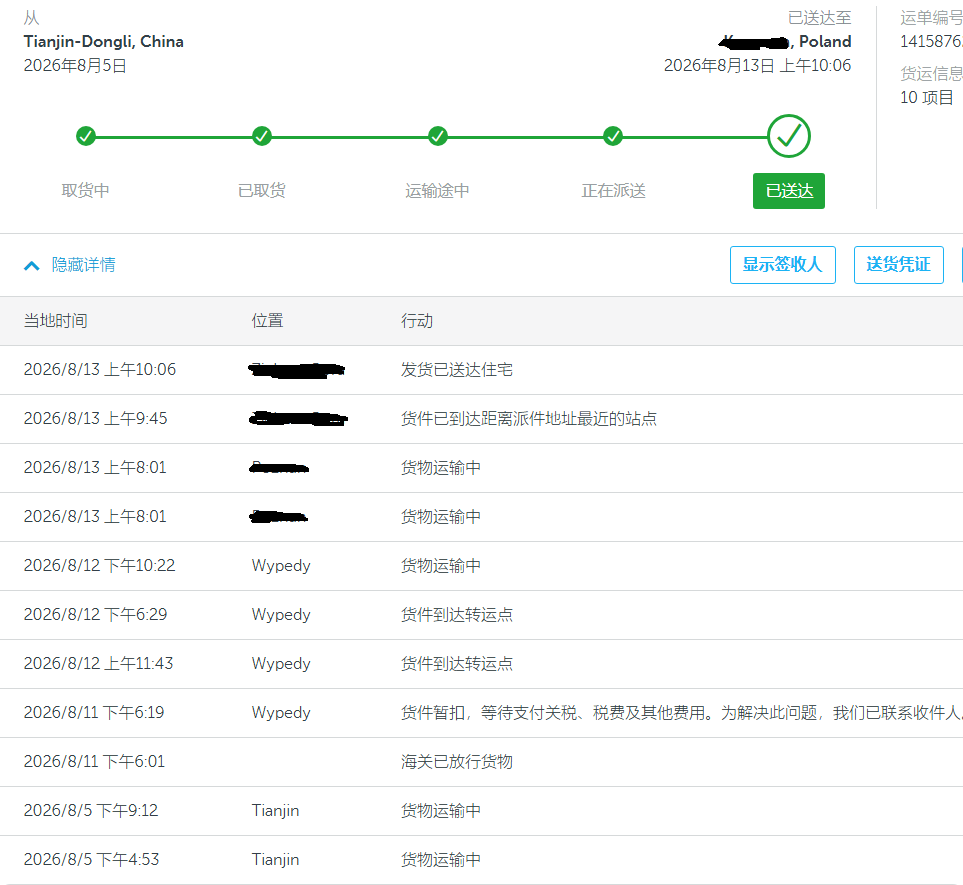
Task: Click Tianjin in the 下午9:12 row
Action: (x=275, y=811)
